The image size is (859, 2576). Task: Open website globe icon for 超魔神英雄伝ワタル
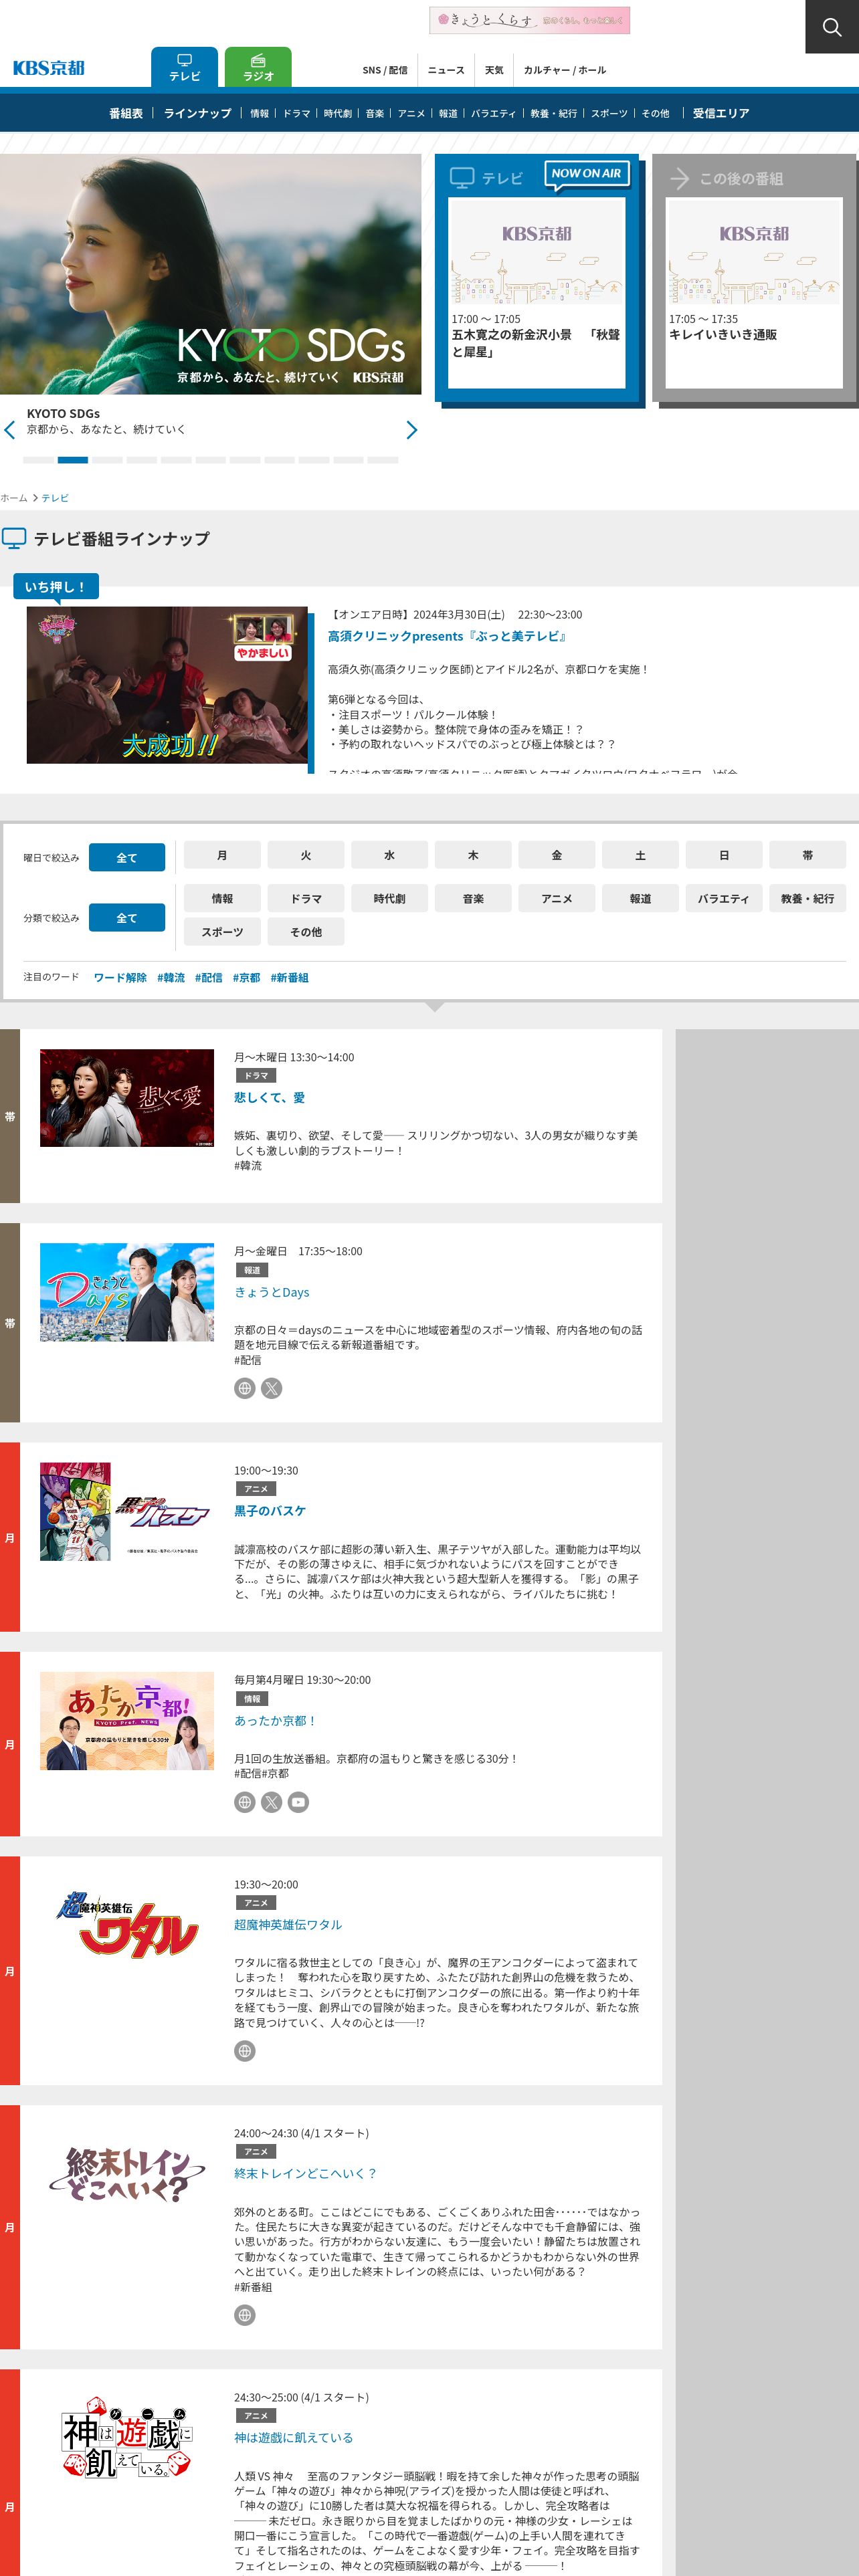pos(245,2051)
